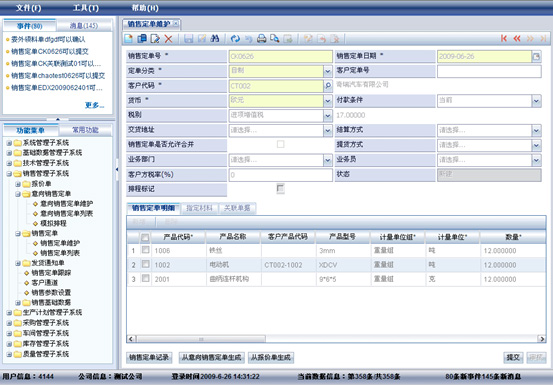Click the Edit document pencil icon
This screenshot has height=385, width=553.
(155, 38)
